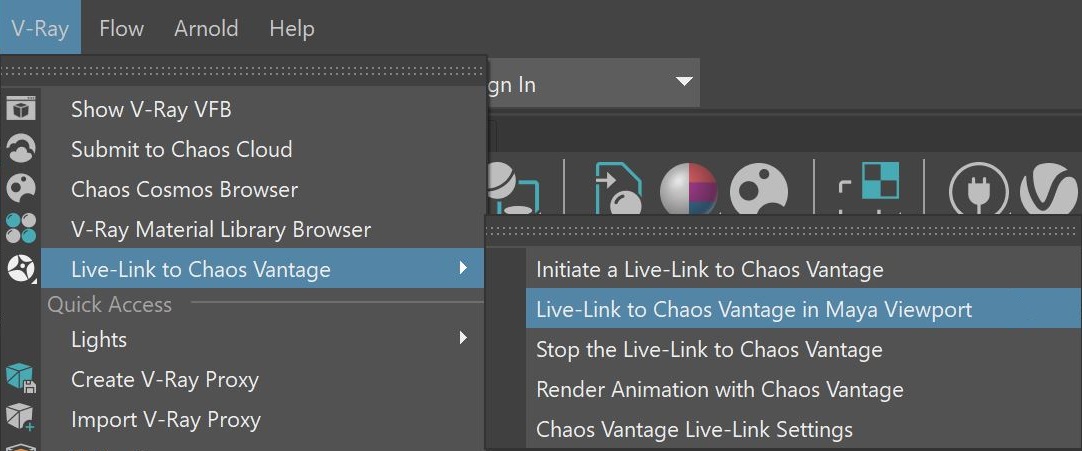Click the Import V-Ray Proxy icon
The height and width of the screenshot is (451, 1082).
[21, 418]
